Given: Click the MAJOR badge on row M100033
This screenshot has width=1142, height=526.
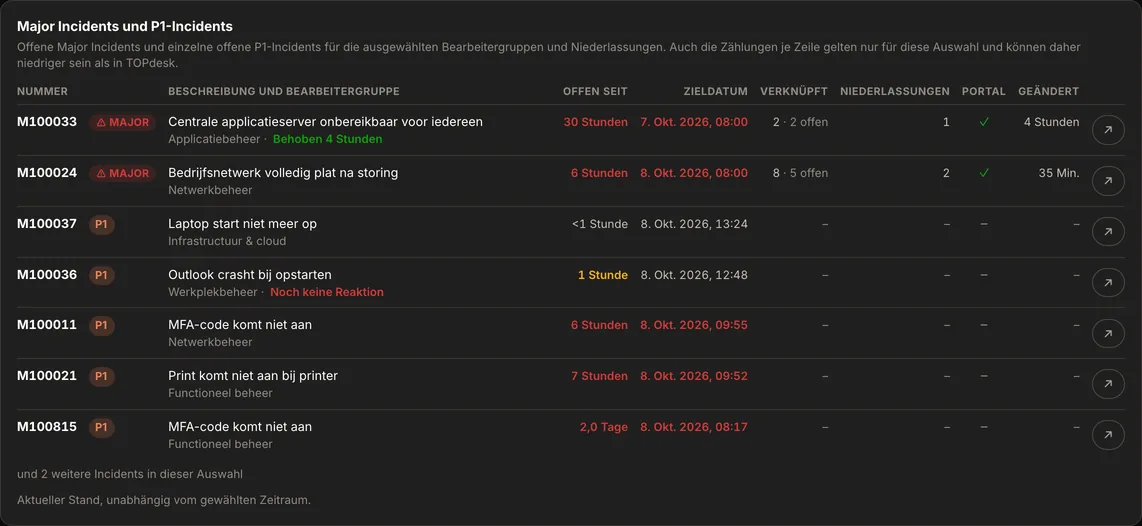Looking at the screenshot, I should [122, 122].
